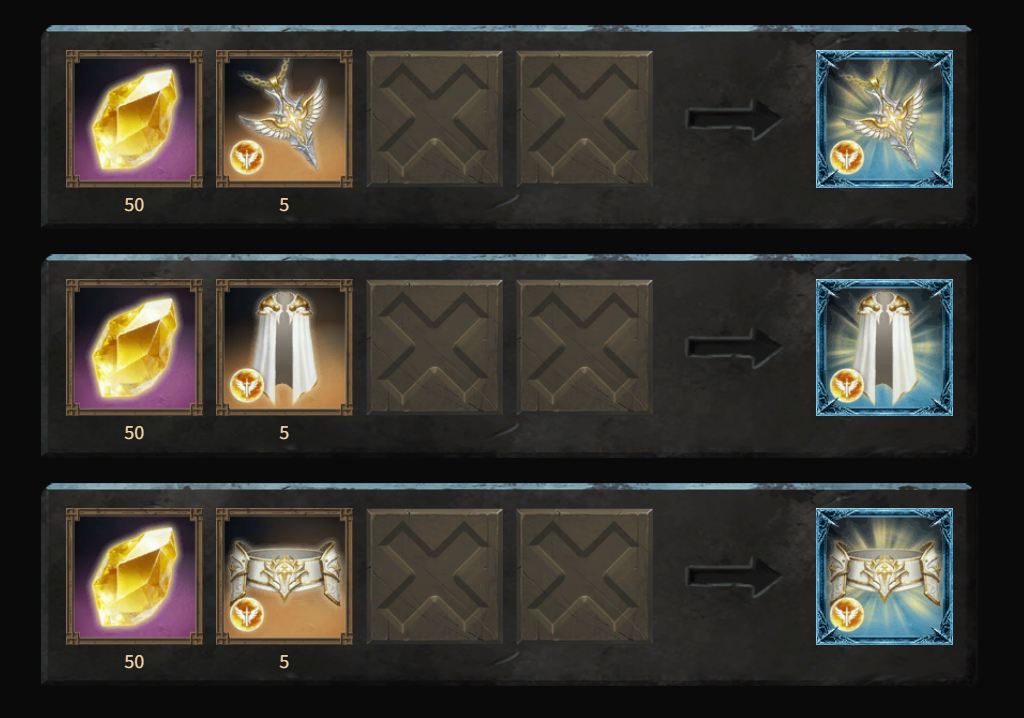
Task: Click the third empty slot in the belt recipe
Action: pyautogui.click(x=435, y=576)
